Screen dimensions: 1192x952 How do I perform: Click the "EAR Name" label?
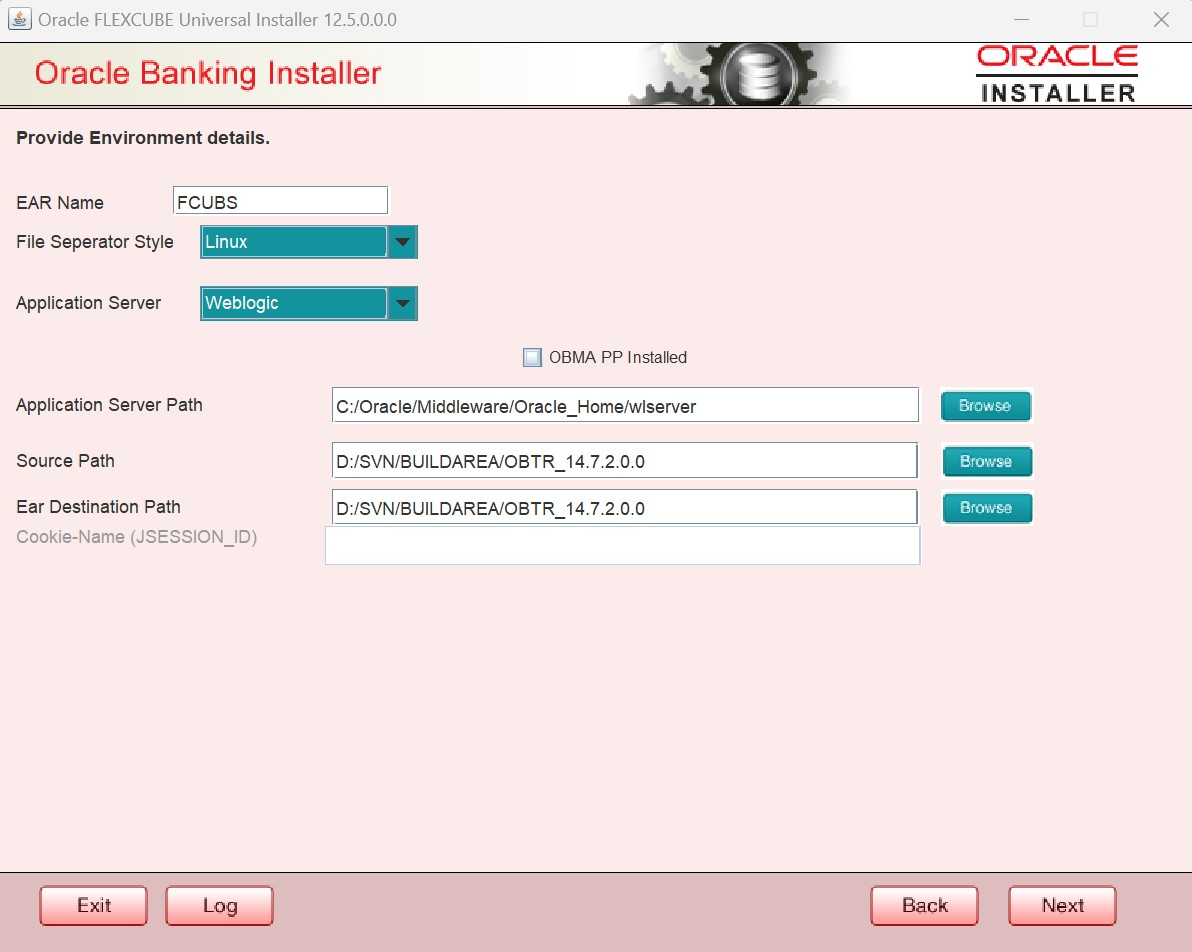(60, 203)
